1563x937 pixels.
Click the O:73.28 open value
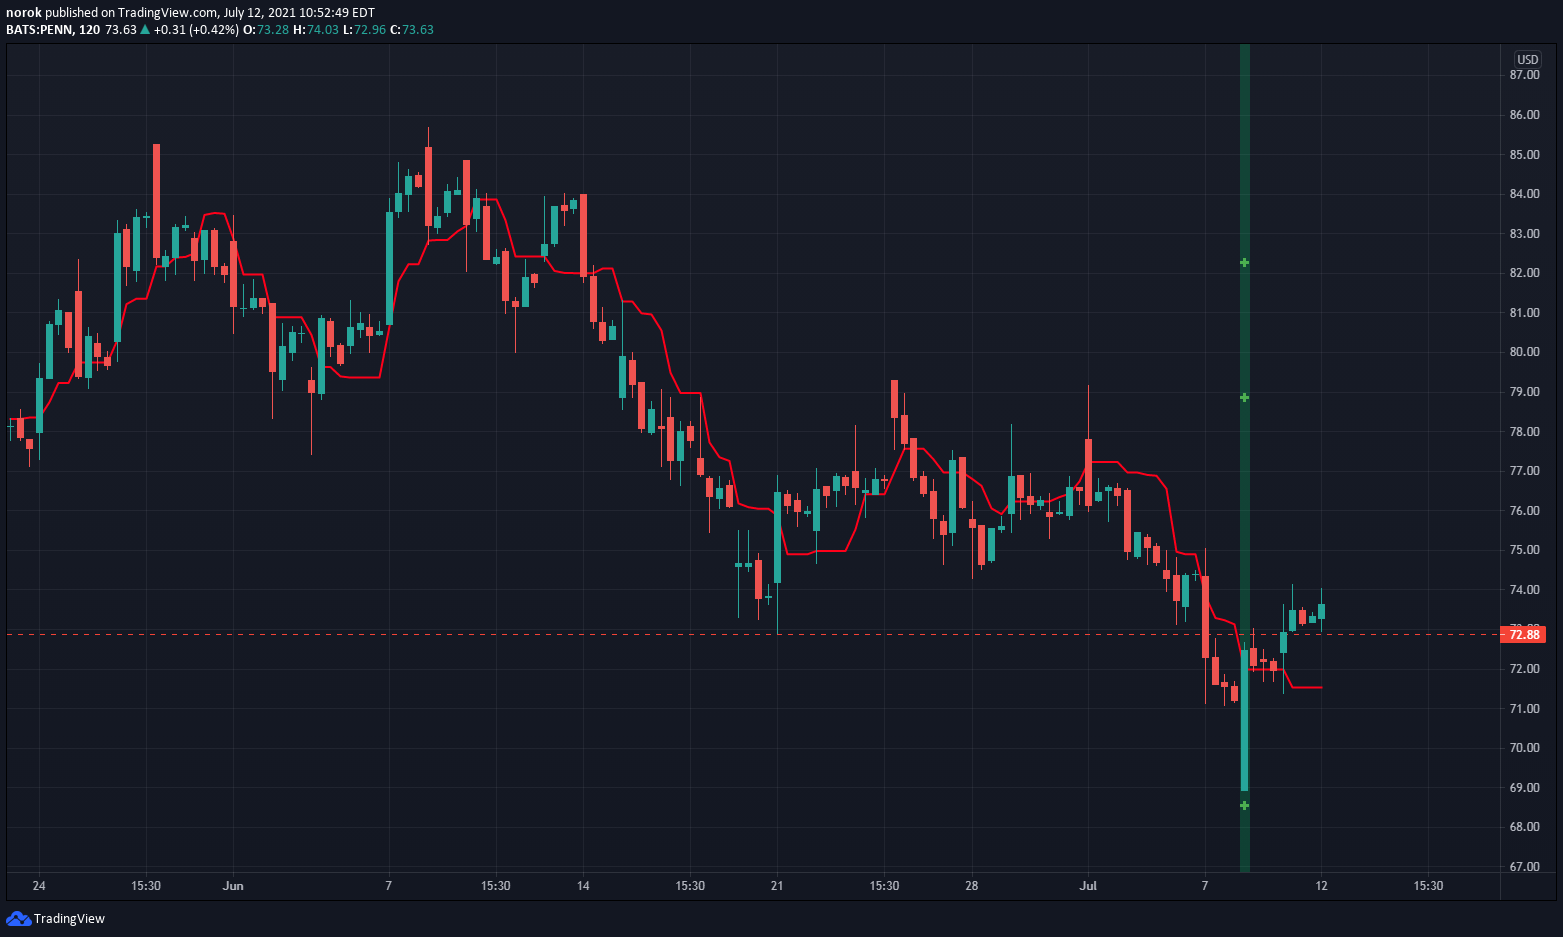coord(266,30)
